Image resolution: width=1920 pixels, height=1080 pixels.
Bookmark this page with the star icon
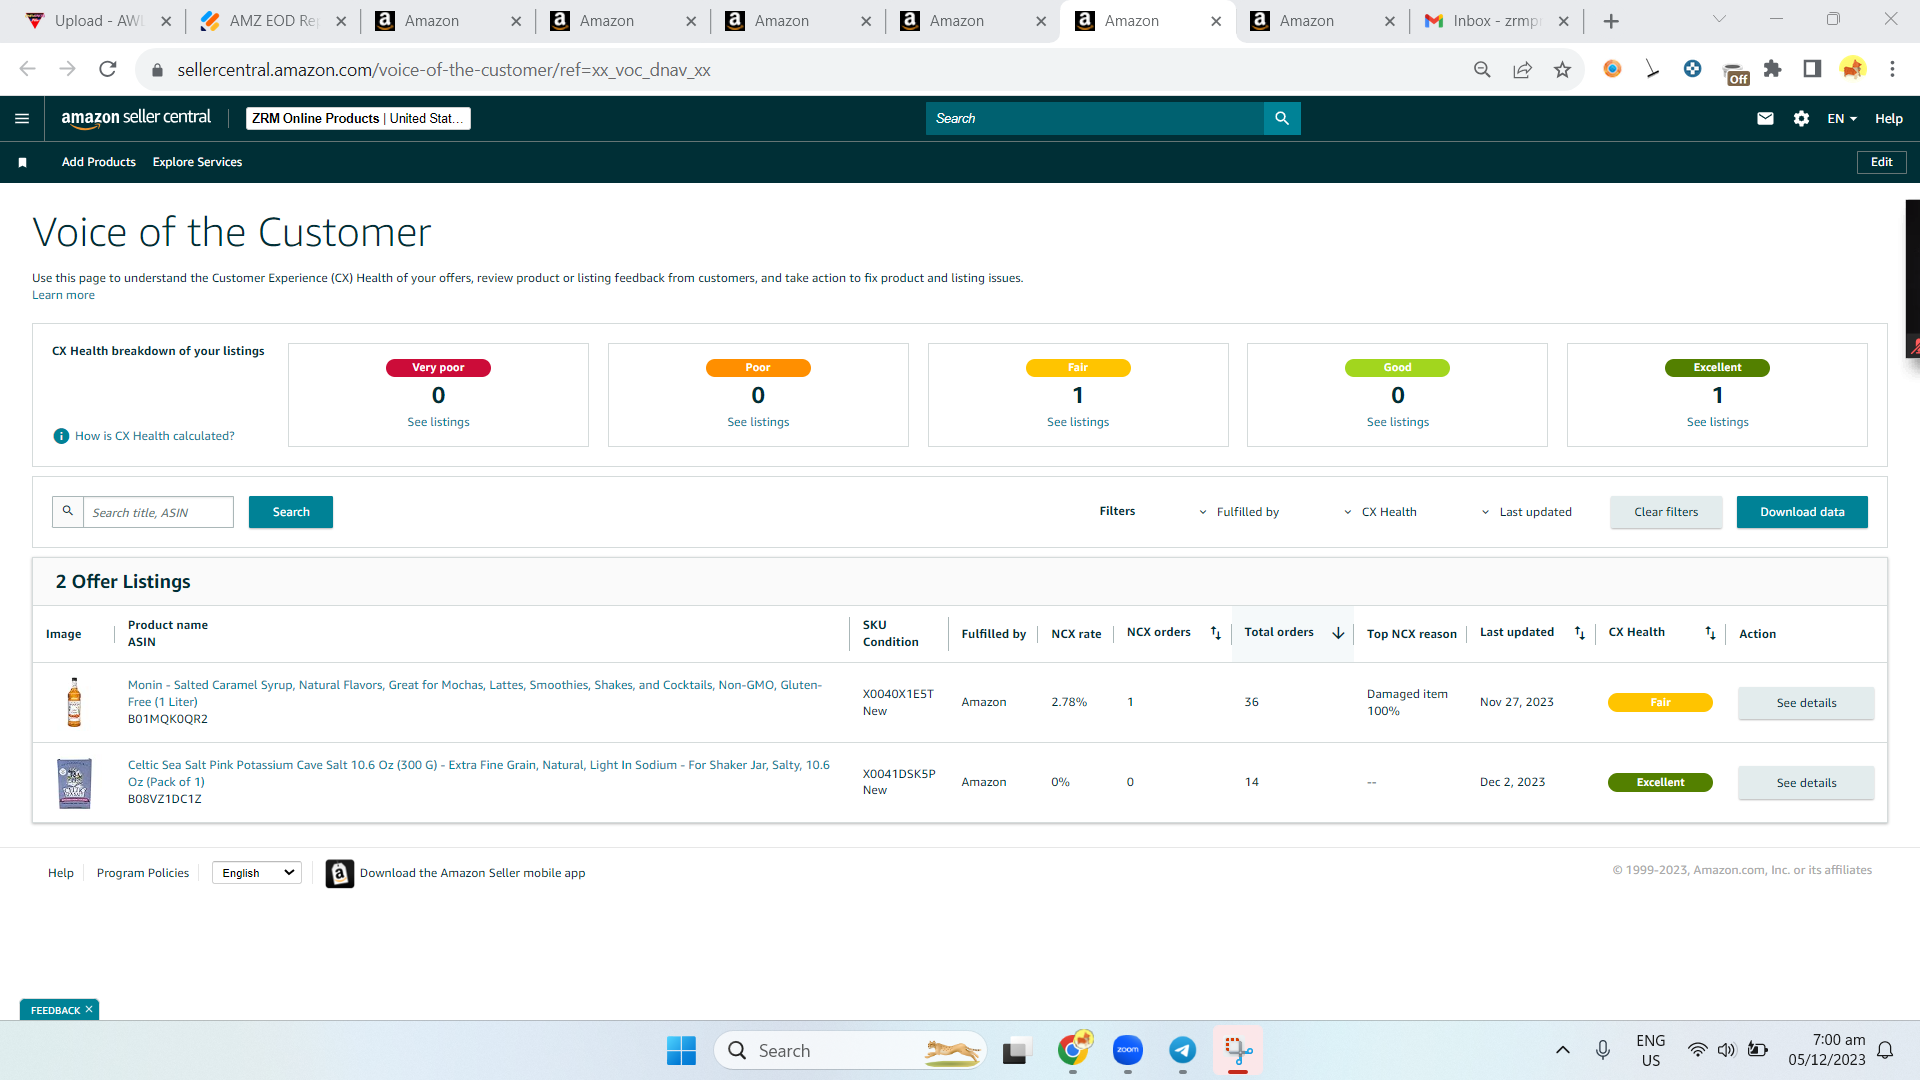pos(1562,69)
